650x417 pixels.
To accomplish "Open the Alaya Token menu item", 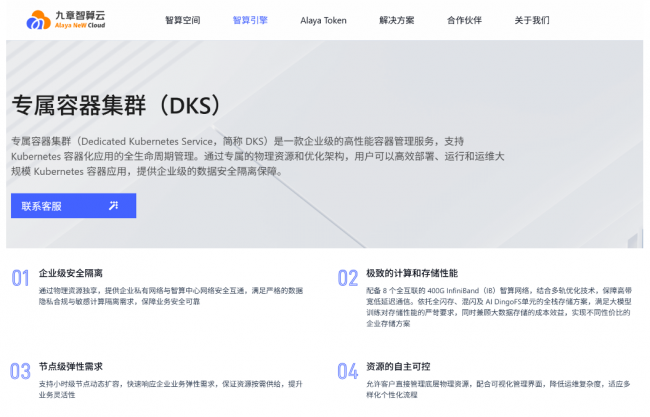I will 323,20.
